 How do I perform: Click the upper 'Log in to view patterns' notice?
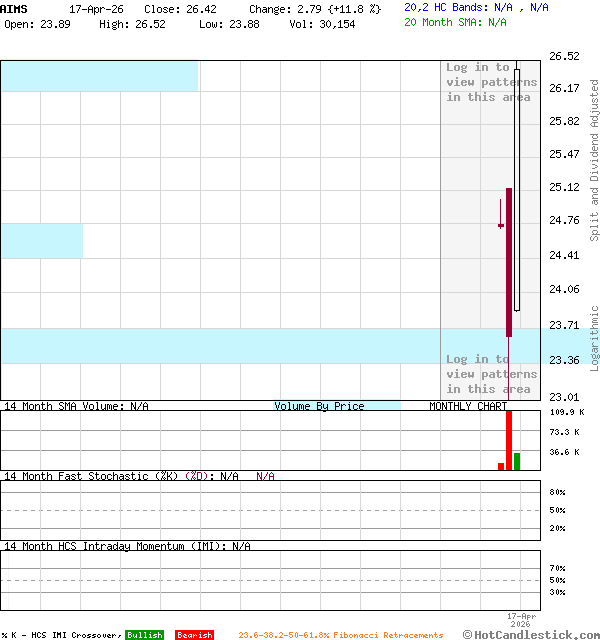(x=490, y=82)
